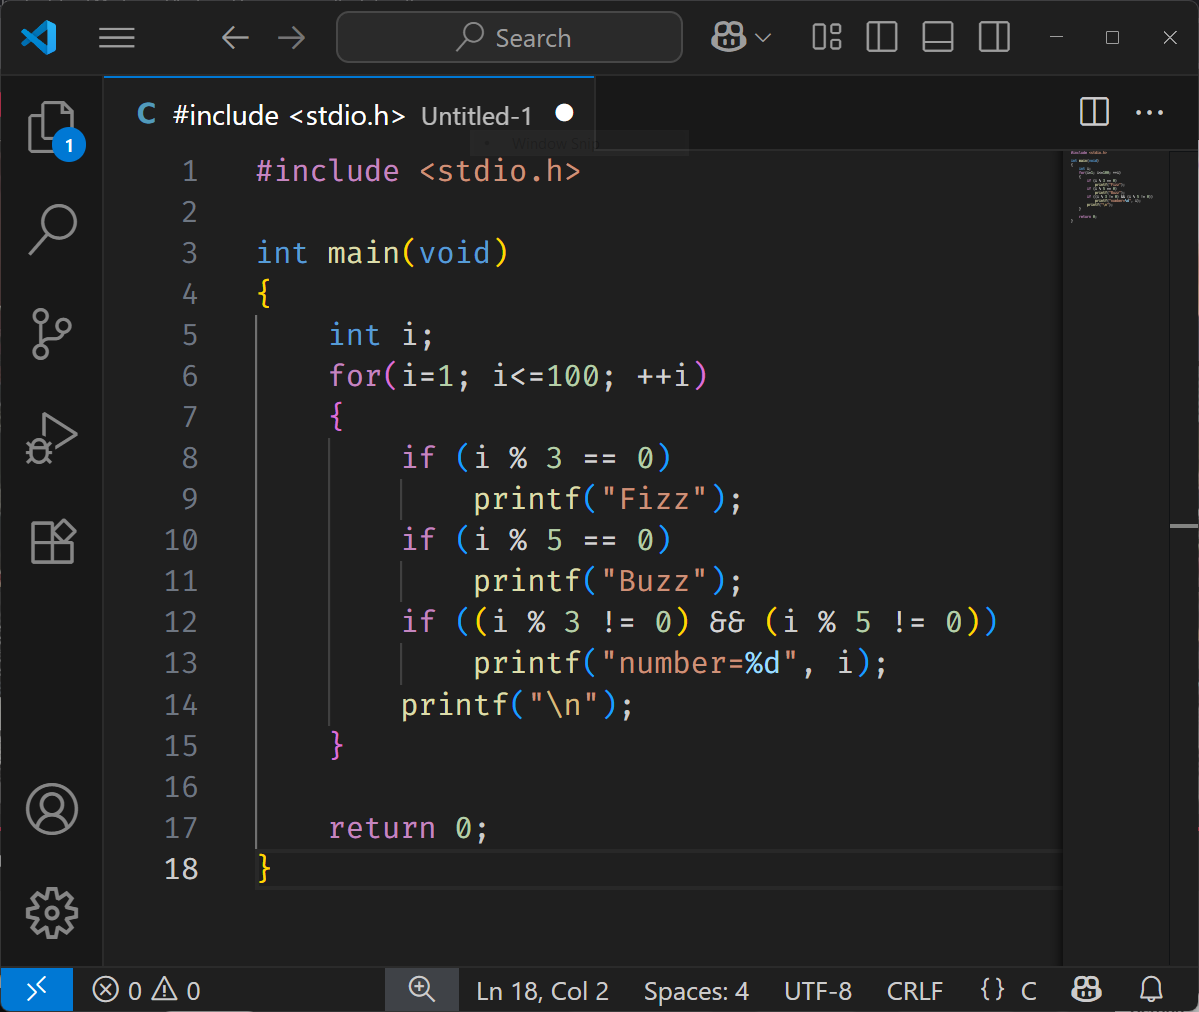Click the if (i % 5 == 0) condition
Image resolution: width=1199 pixels, height=1012 pixels.
(x=536, y=540)
